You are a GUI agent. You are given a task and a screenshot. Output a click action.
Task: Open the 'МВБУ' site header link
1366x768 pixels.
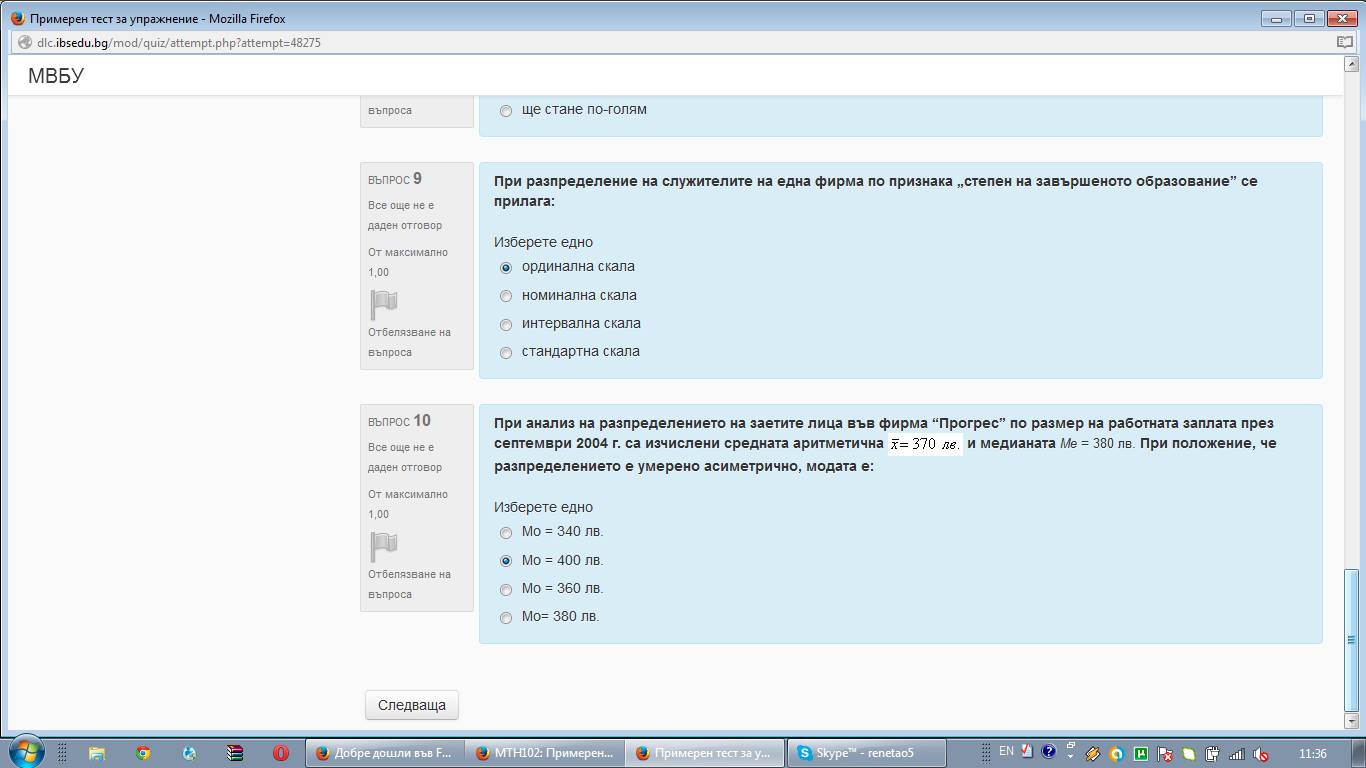click(x=56, y=76)
